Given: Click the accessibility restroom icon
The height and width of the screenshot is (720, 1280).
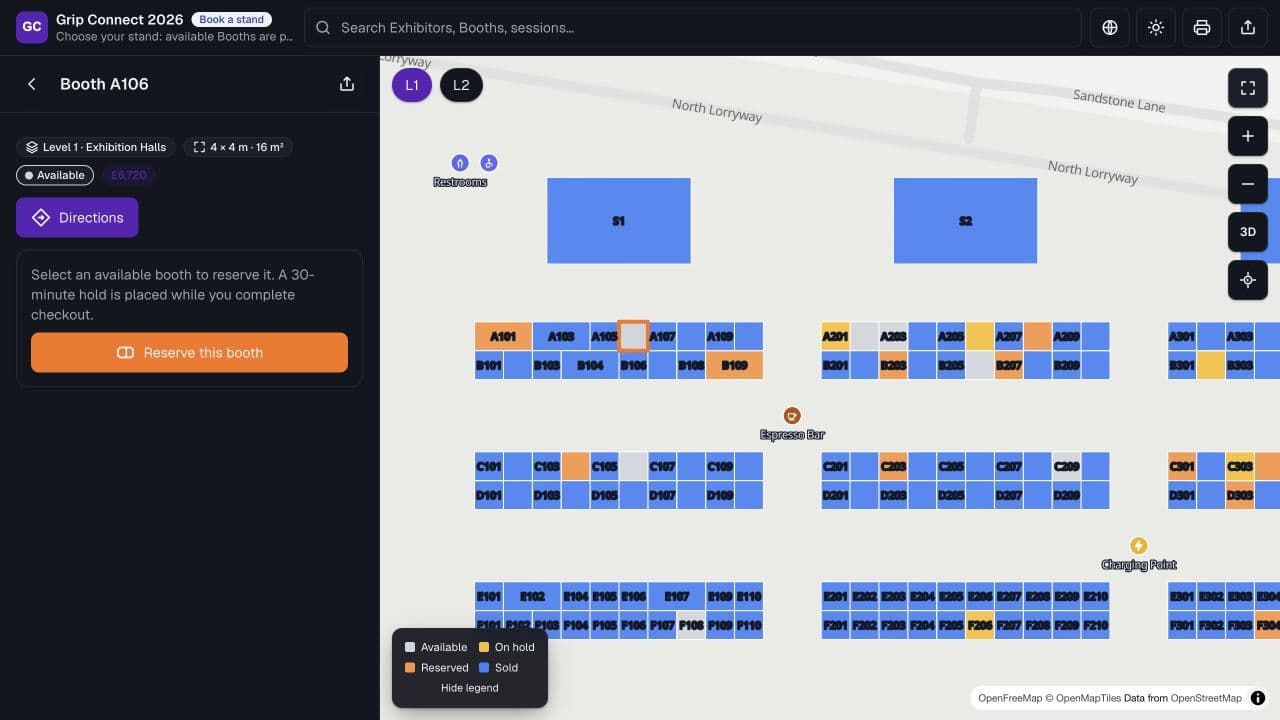Looking at the screenshot, I should pyautogui.click(x=489, y=163).
